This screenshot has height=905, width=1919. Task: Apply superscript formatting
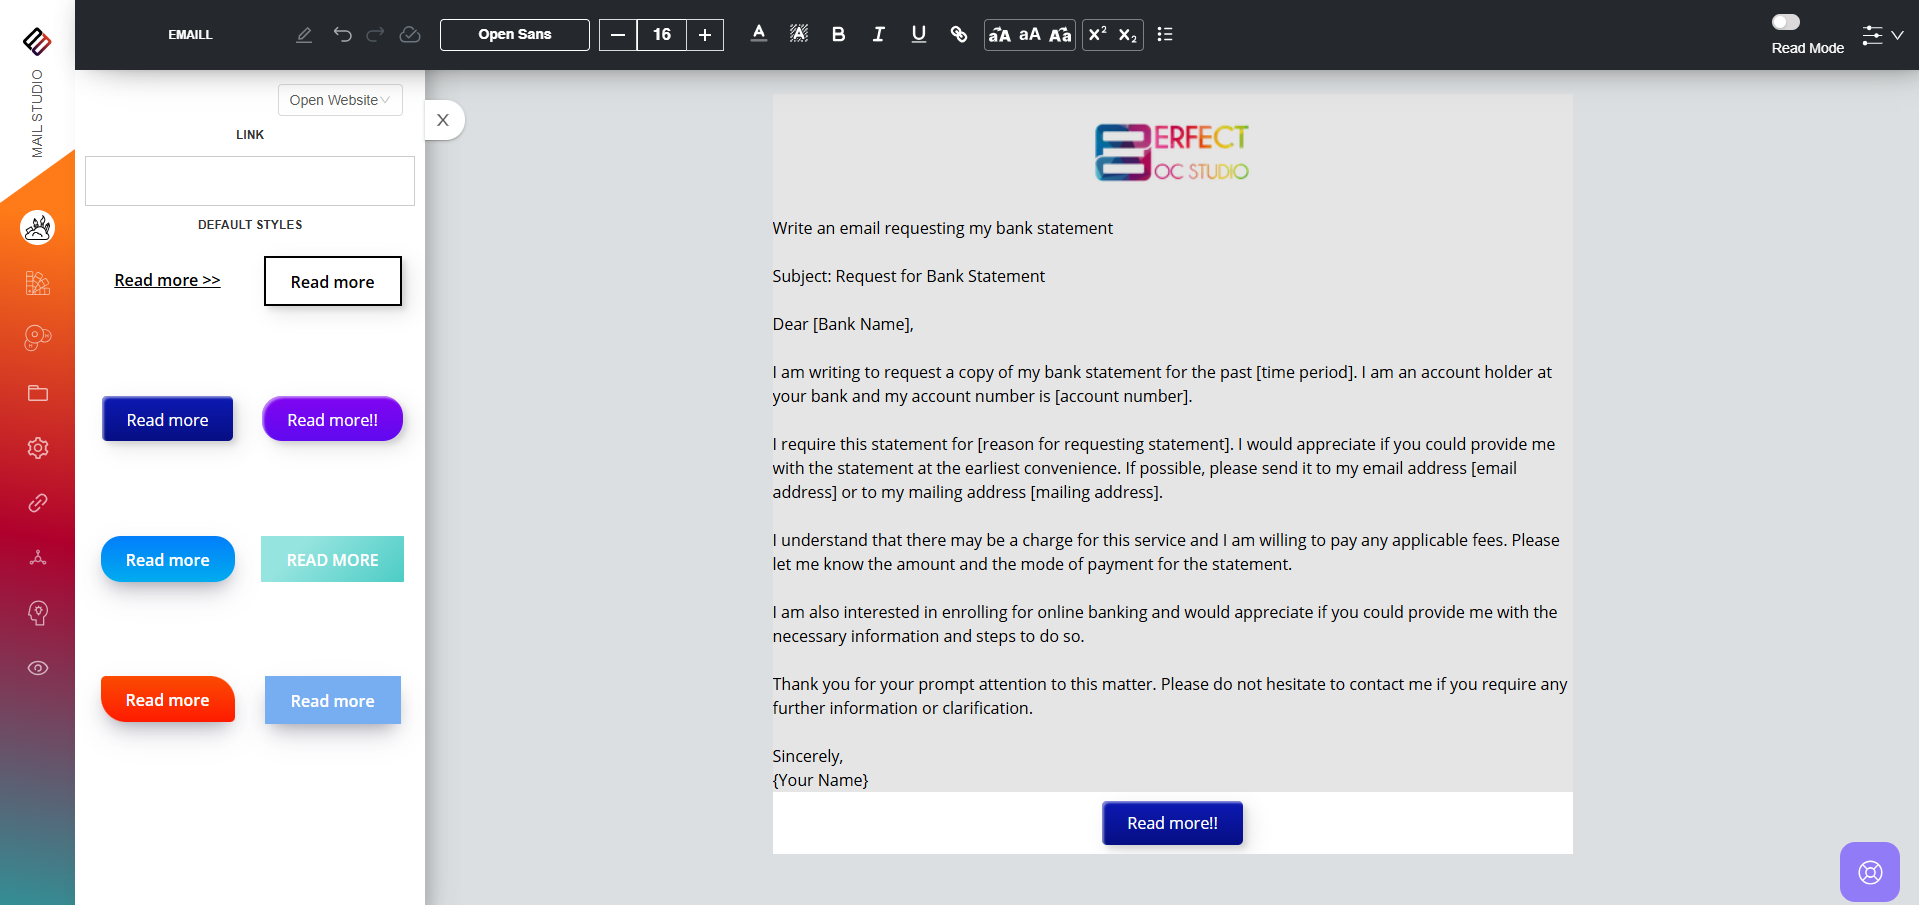pyautogui.click(x=1097, y=34)
